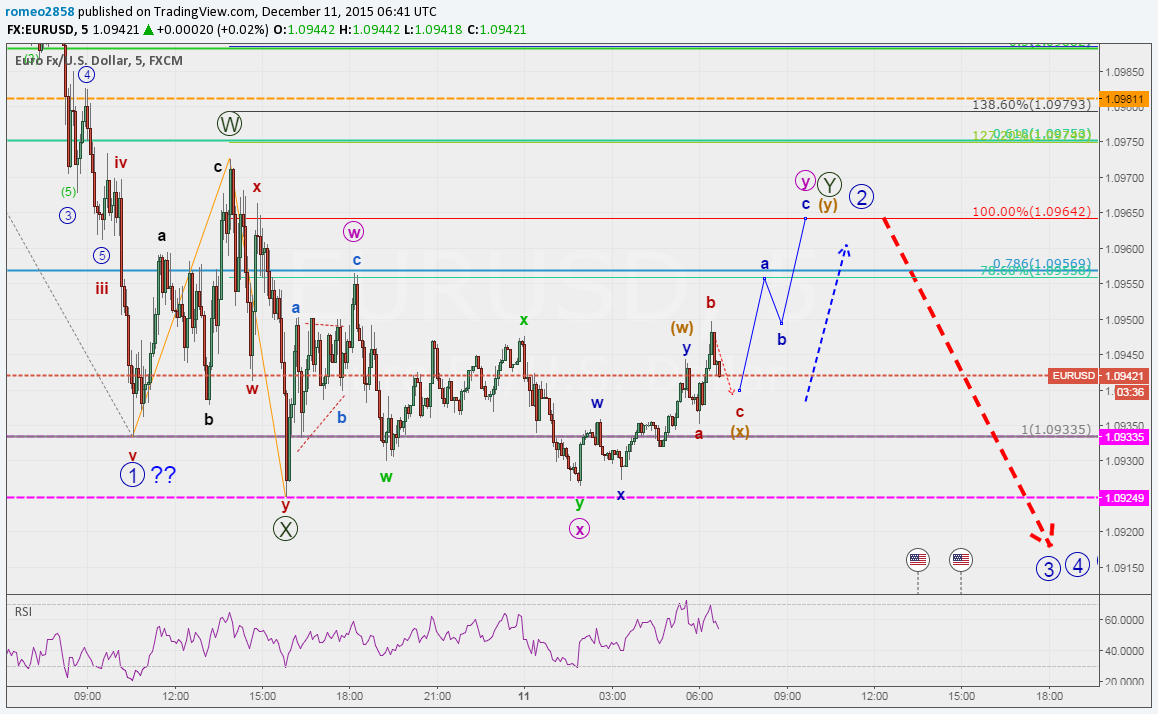Screen dimensions: 1158x714
Task: Click the C:1.09421 close value in header
Action: tap(497, 30)
